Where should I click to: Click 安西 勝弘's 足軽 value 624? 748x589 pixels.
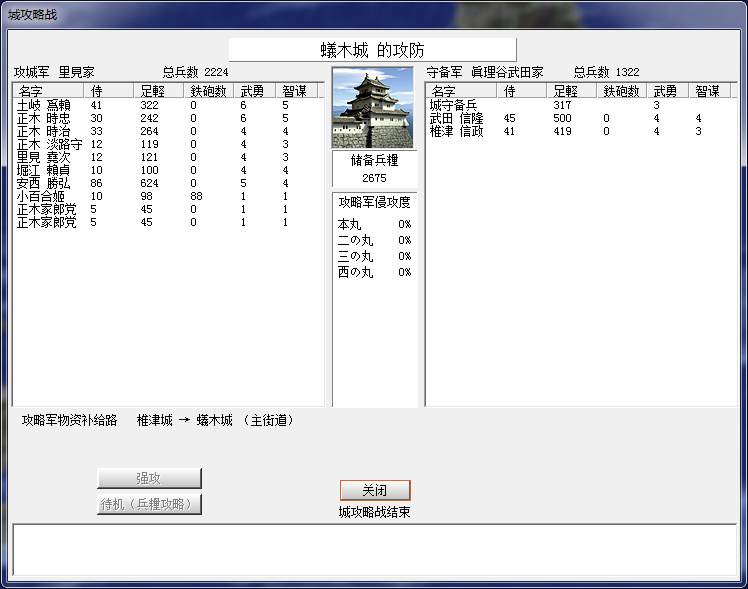[x=150, y=183]
